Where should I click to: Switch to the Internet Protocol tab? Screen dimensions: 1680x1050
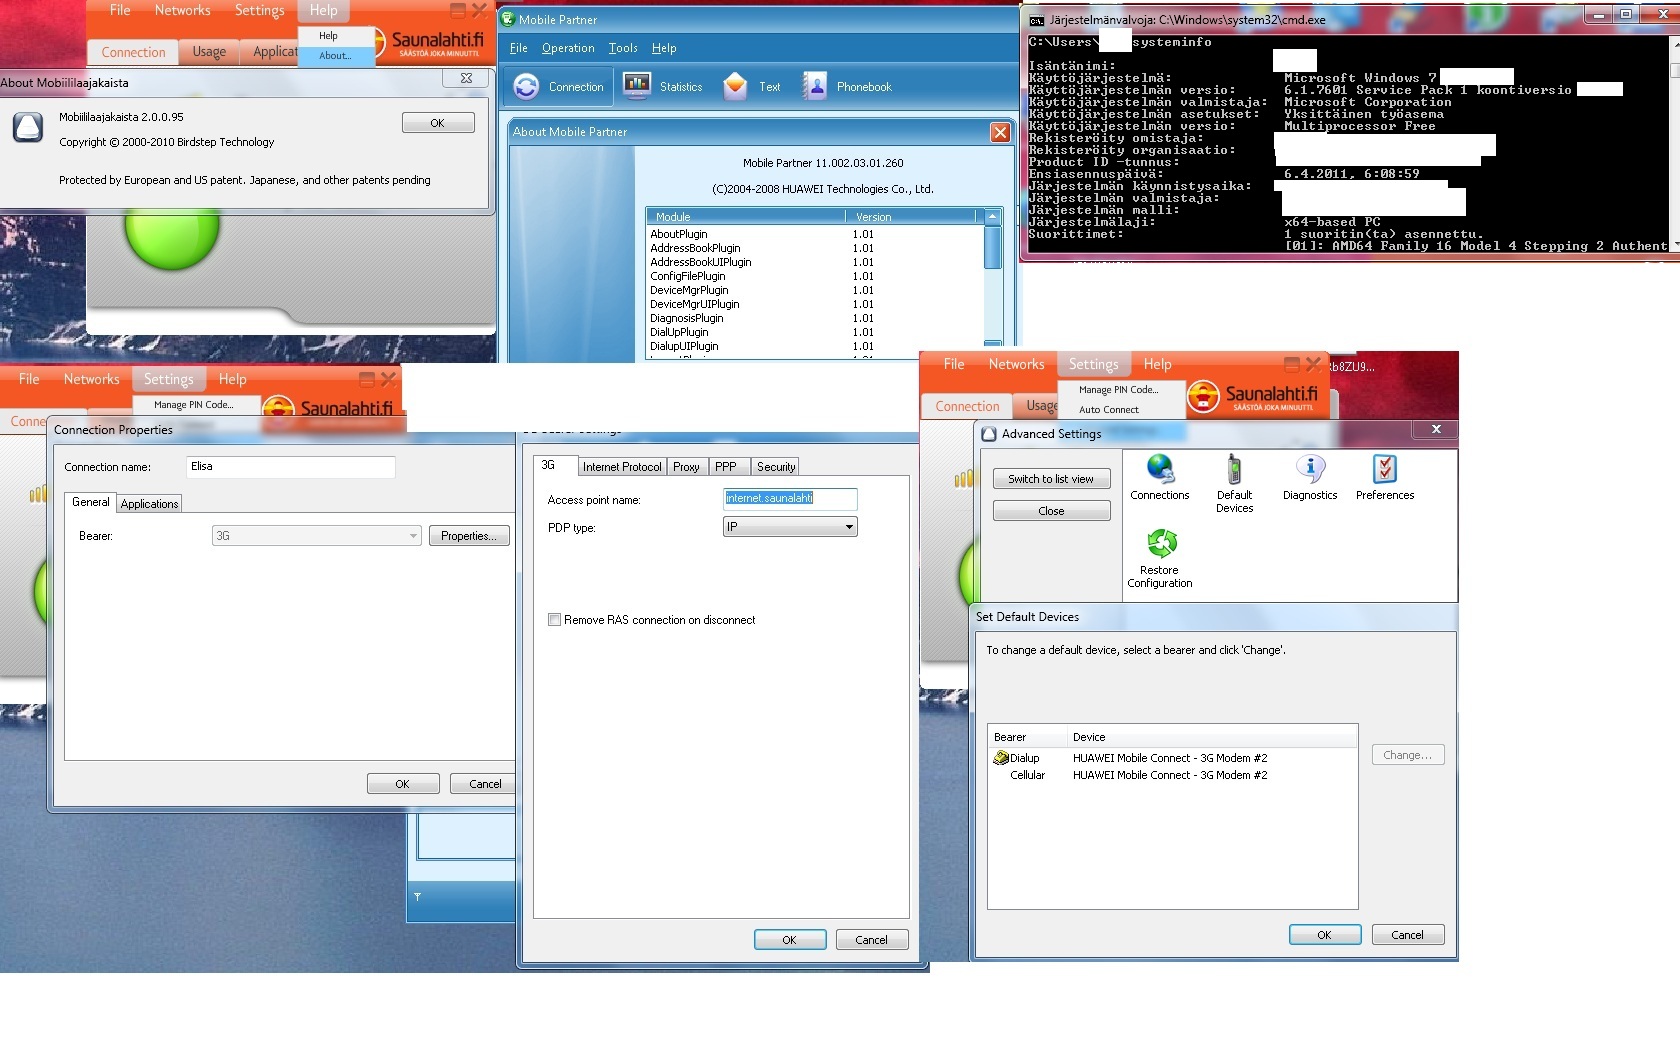[622, 467]
